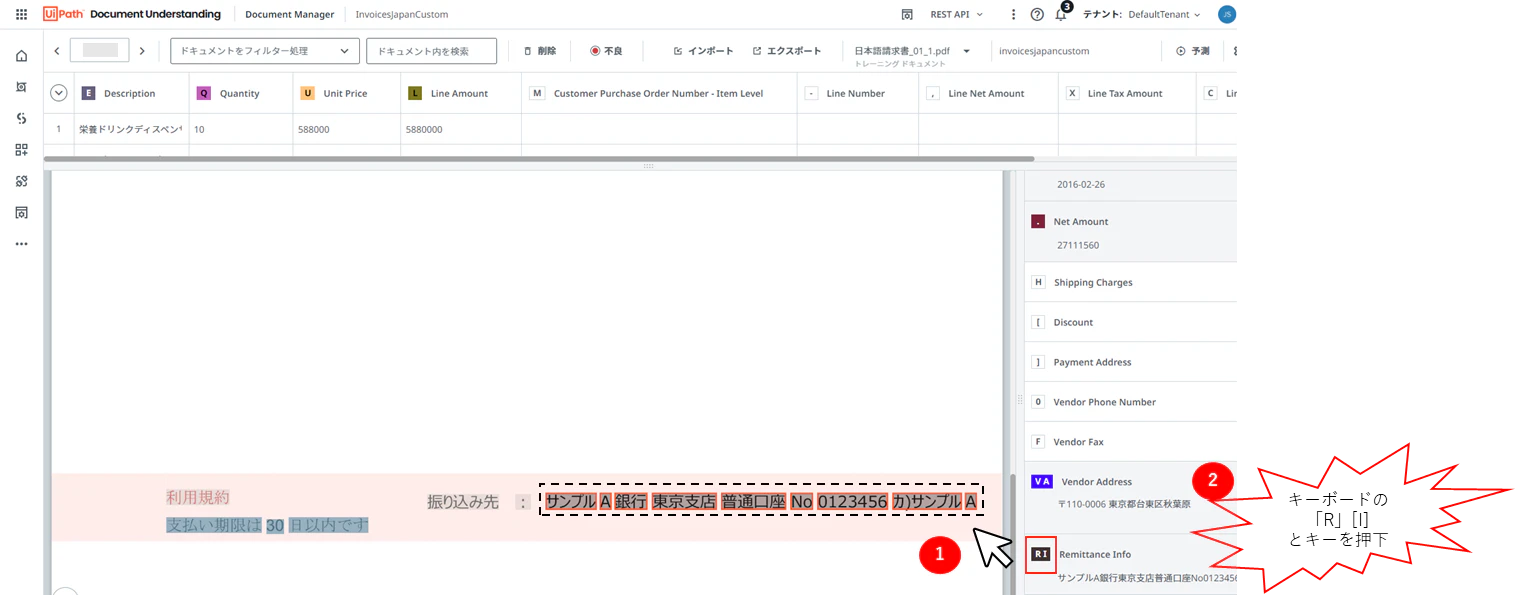1516x595 pixels.
Task: Open the REST API dropdown
Action: 956,15
